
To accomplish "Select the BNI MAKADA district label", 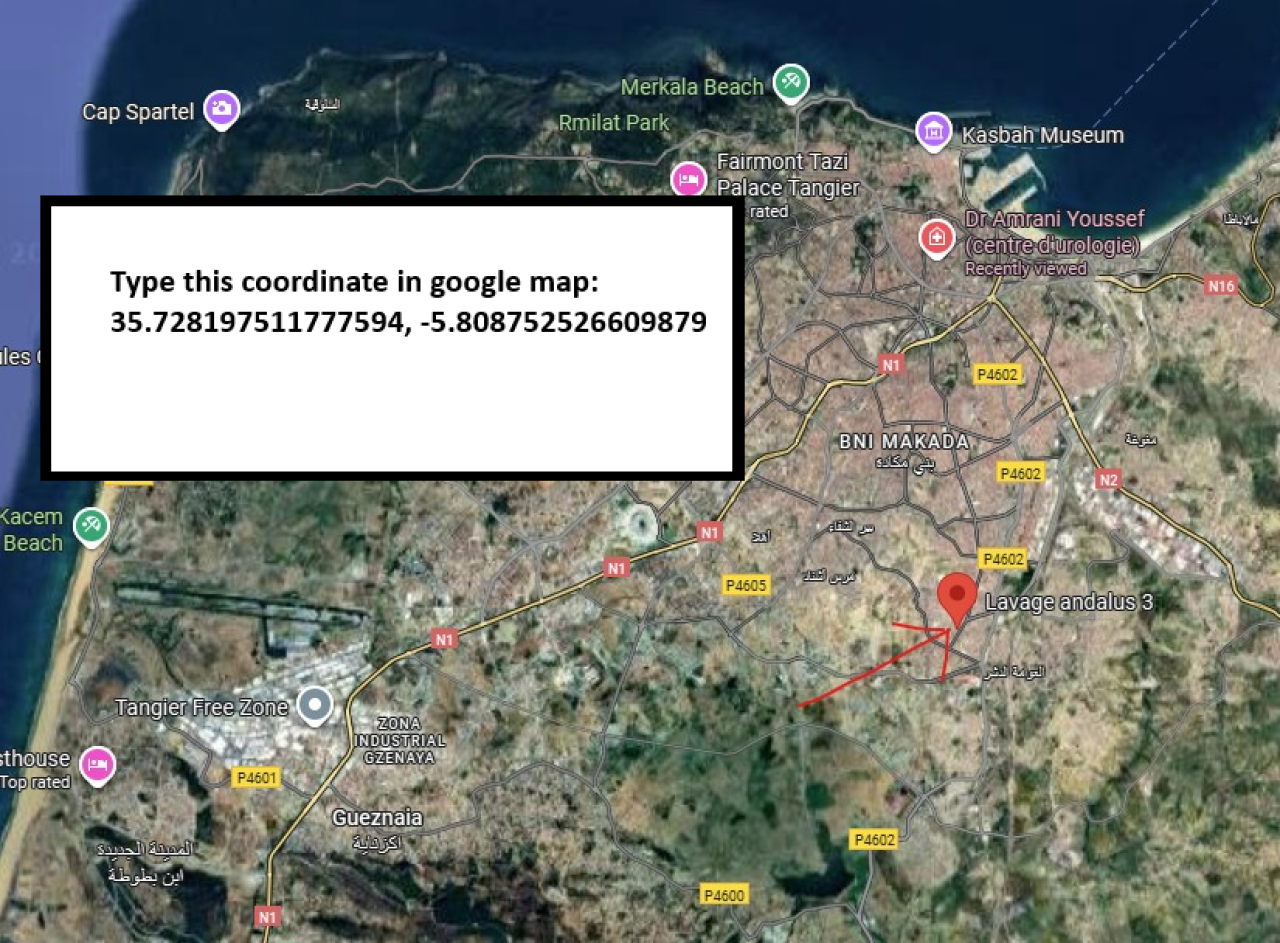I will [904, 441].
